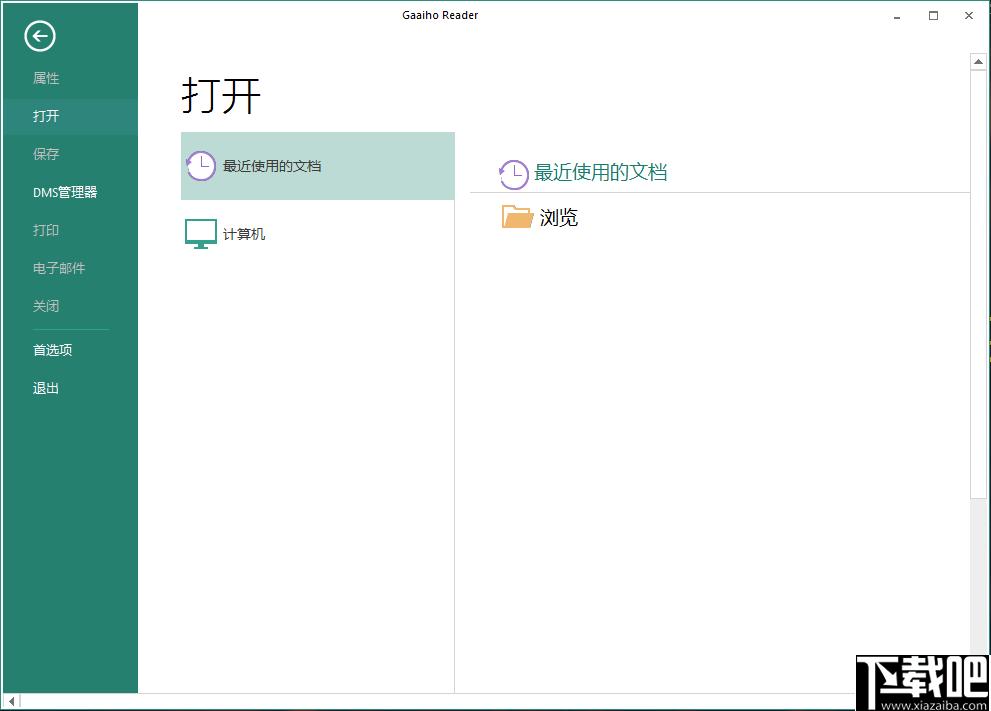This screenshot has width=991, height=711.
Task: Click the clock icon beside 最近使用的文档 in the list
Action: (x=200, y=166)
